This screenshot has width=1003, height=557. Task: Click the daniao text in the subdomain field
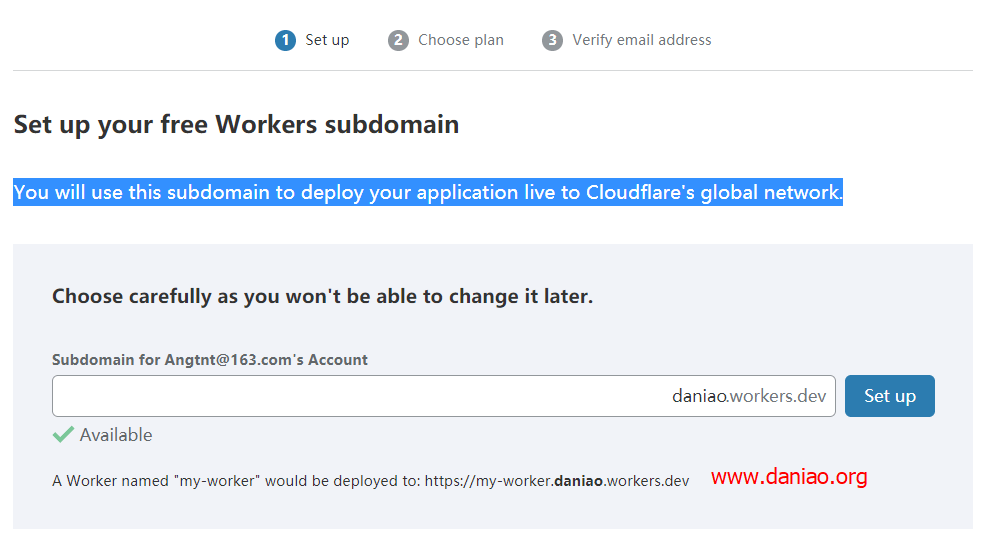(700, 396)
